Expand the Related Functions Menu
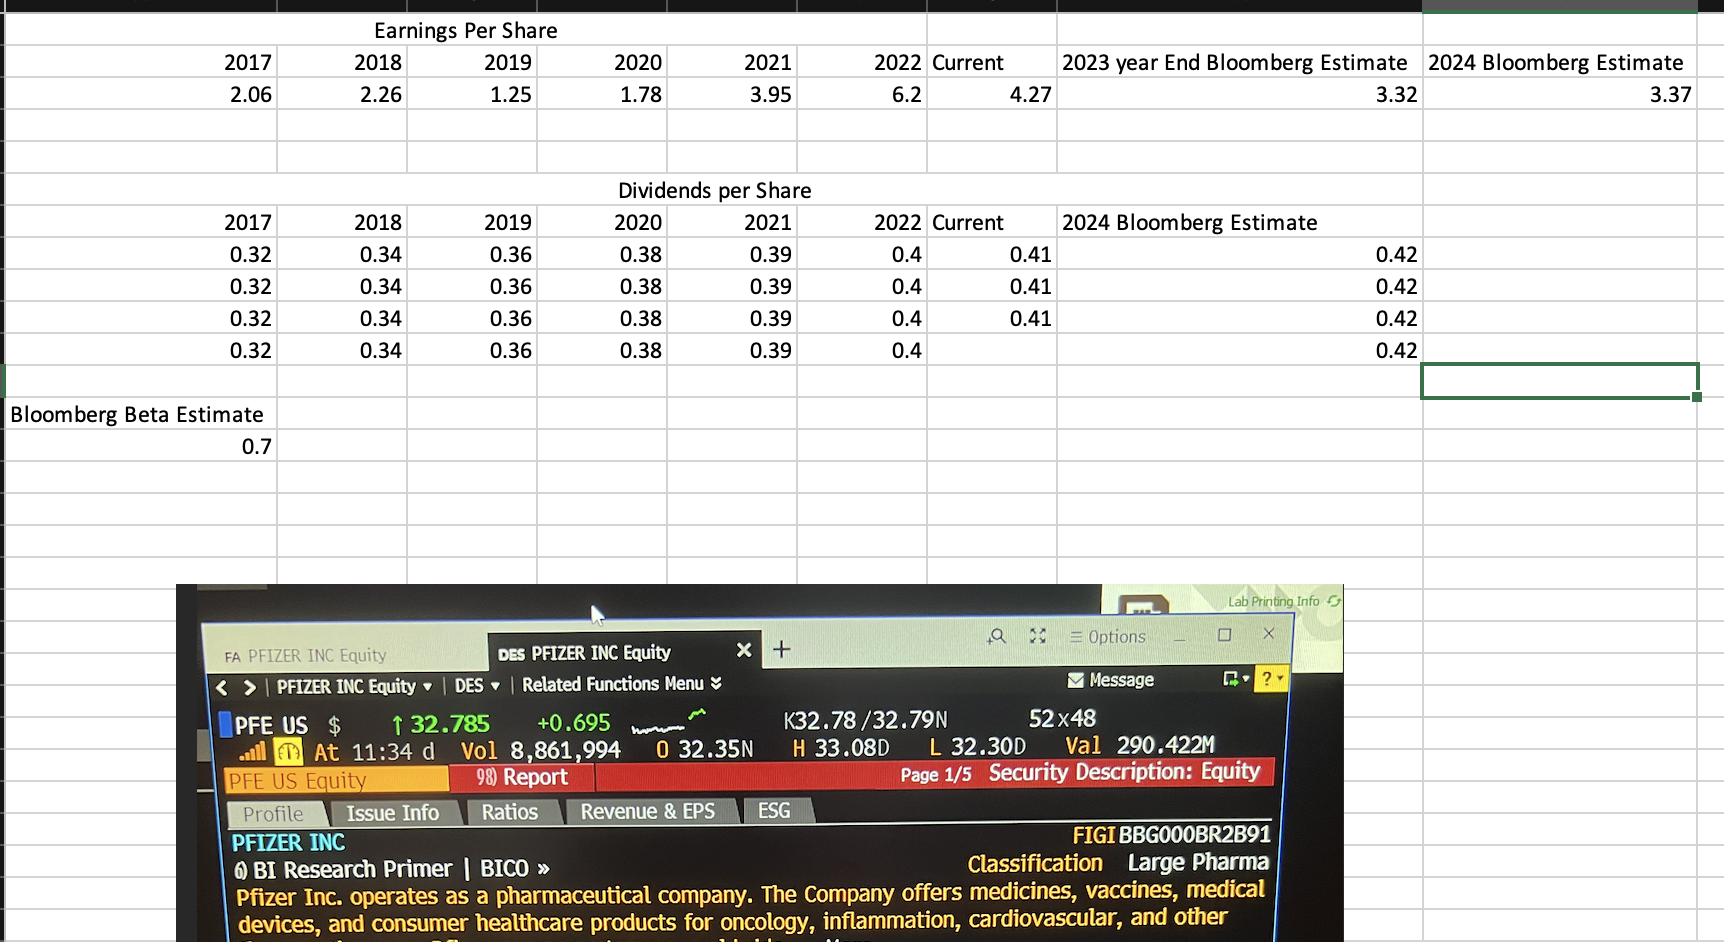Image resolution: width=1724 pixels, height=942 pixels. 621,684
